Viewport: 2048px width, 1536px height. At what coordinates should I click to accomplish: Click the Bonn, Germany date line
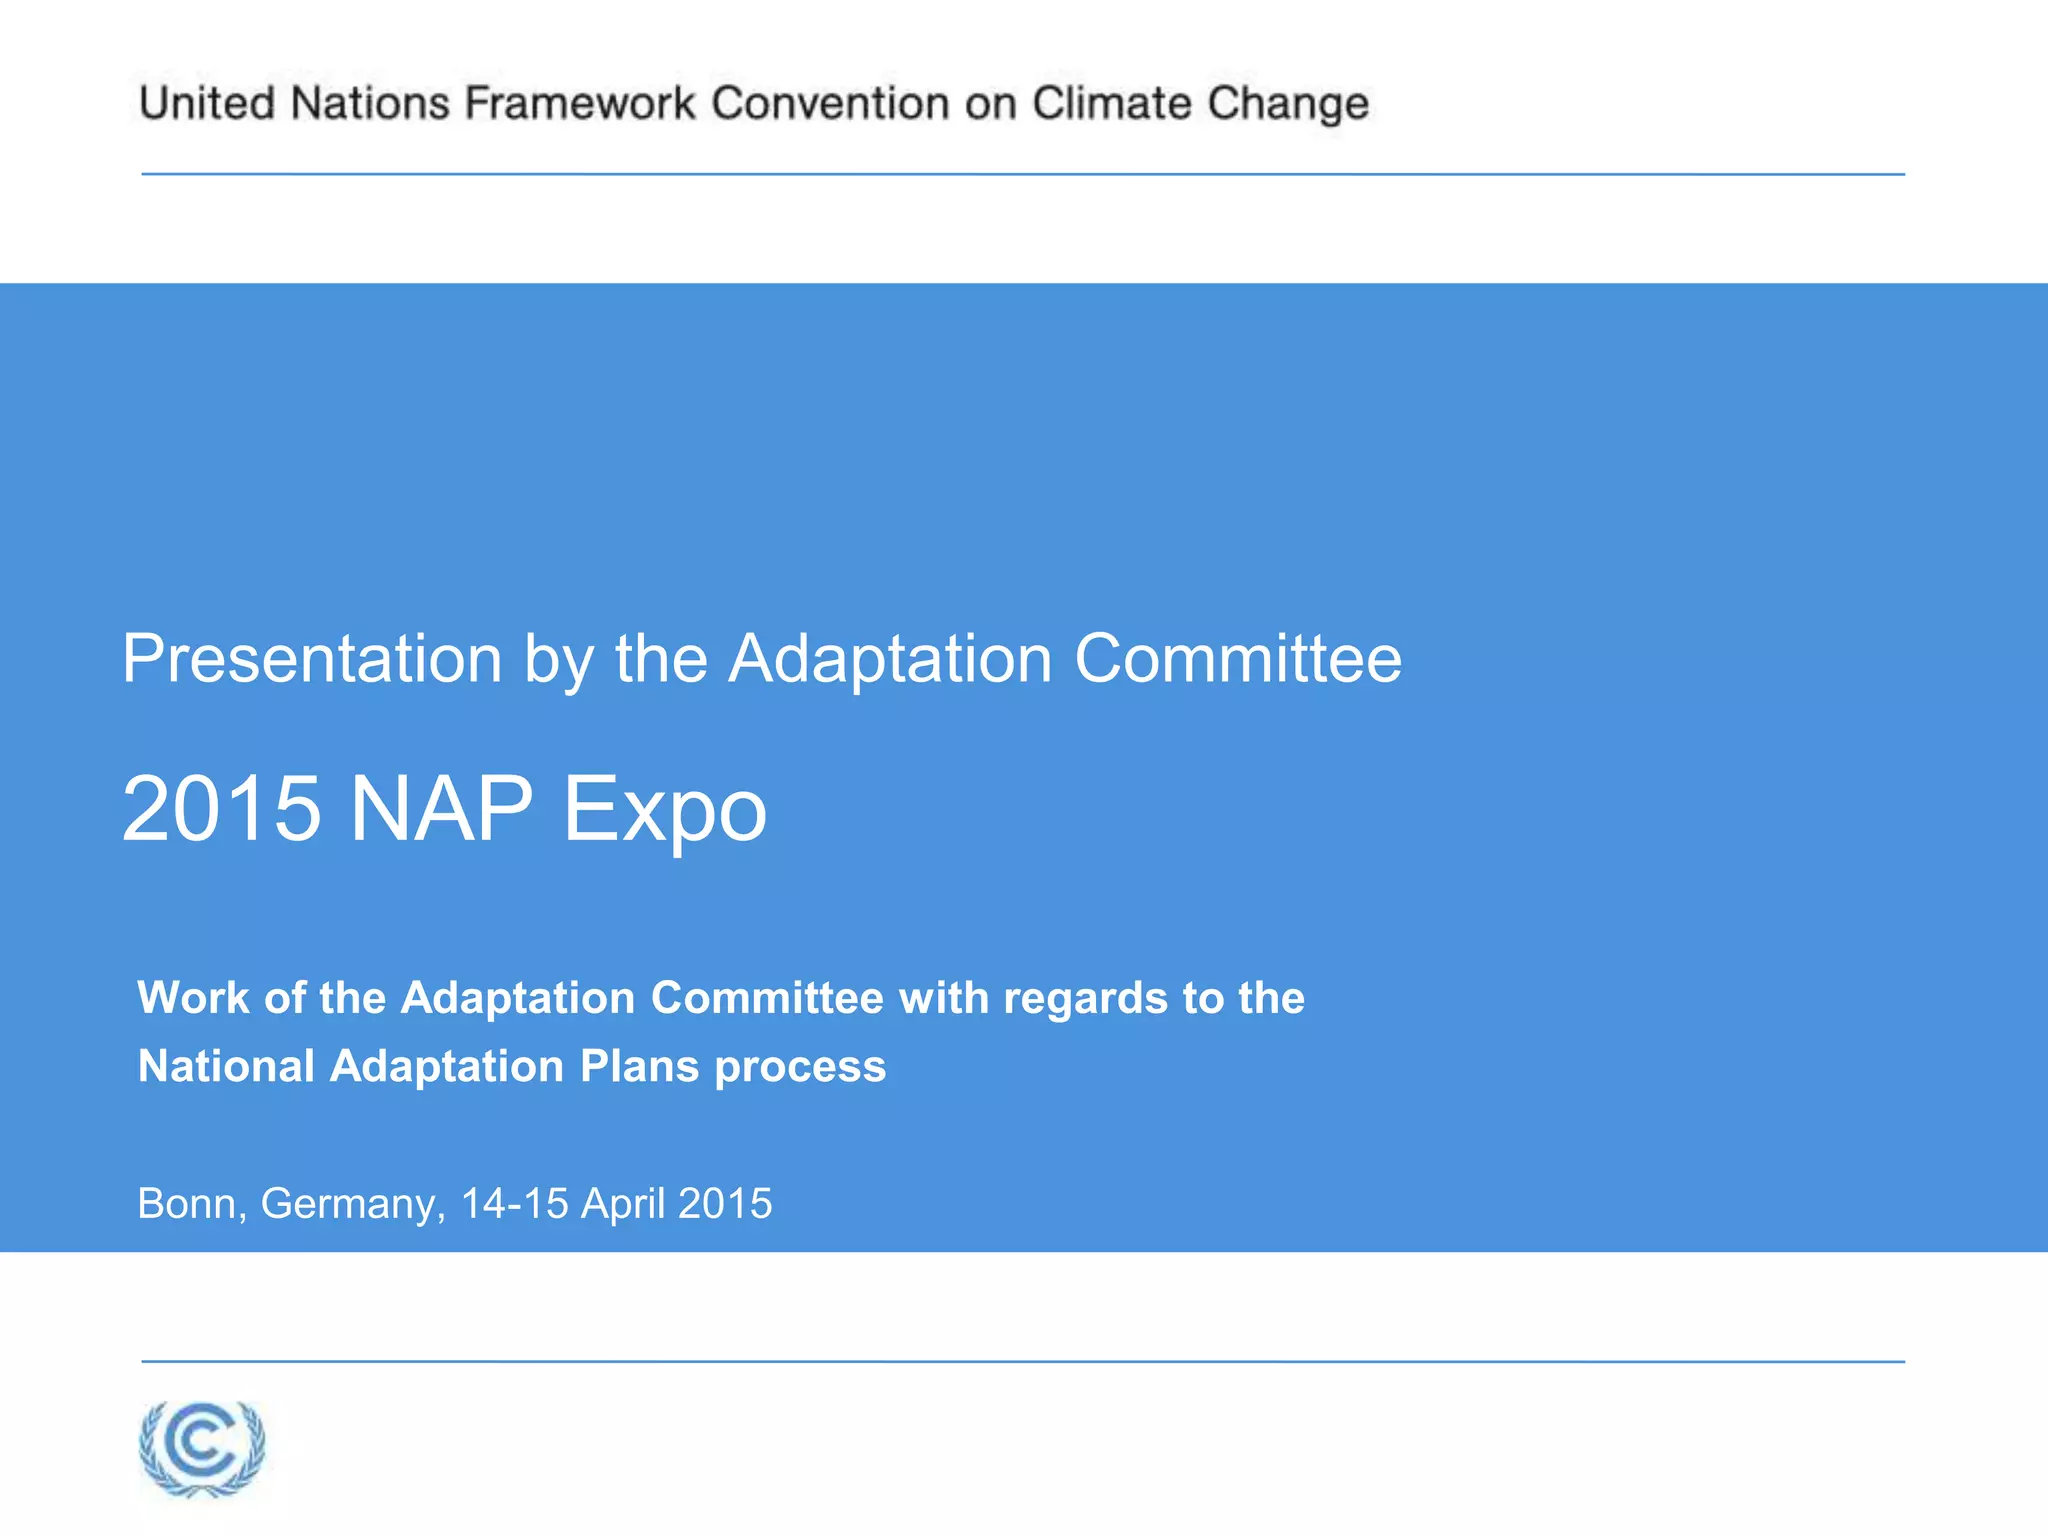tap(454, 1203)
